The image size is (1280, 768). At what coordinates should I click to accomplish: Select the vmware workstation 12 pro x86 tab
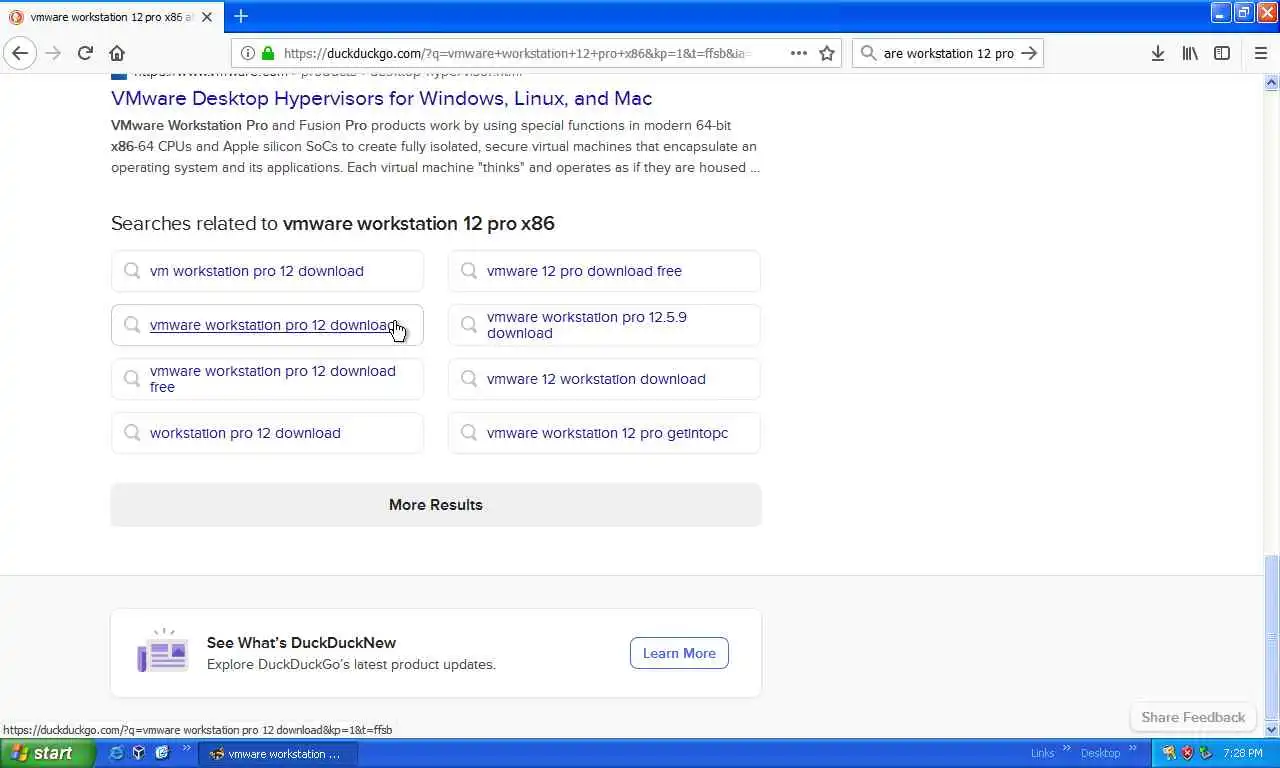click(112, 17)
